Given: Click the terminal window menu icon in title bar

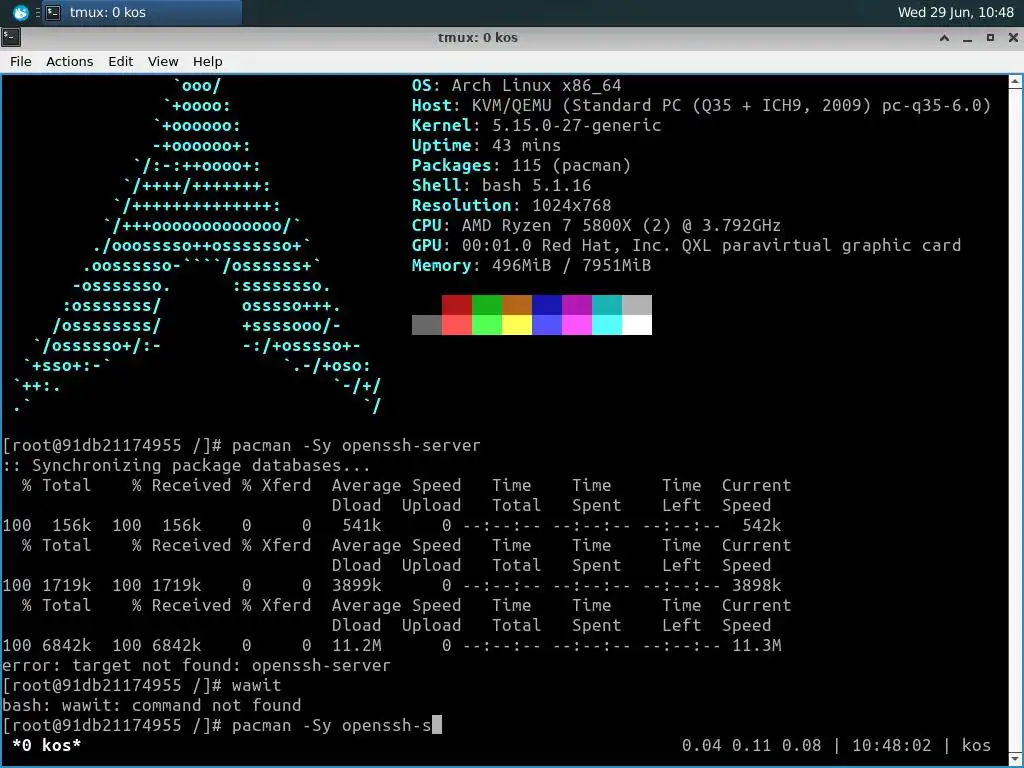Looking at the screenshot, I should tap(11, 37).
